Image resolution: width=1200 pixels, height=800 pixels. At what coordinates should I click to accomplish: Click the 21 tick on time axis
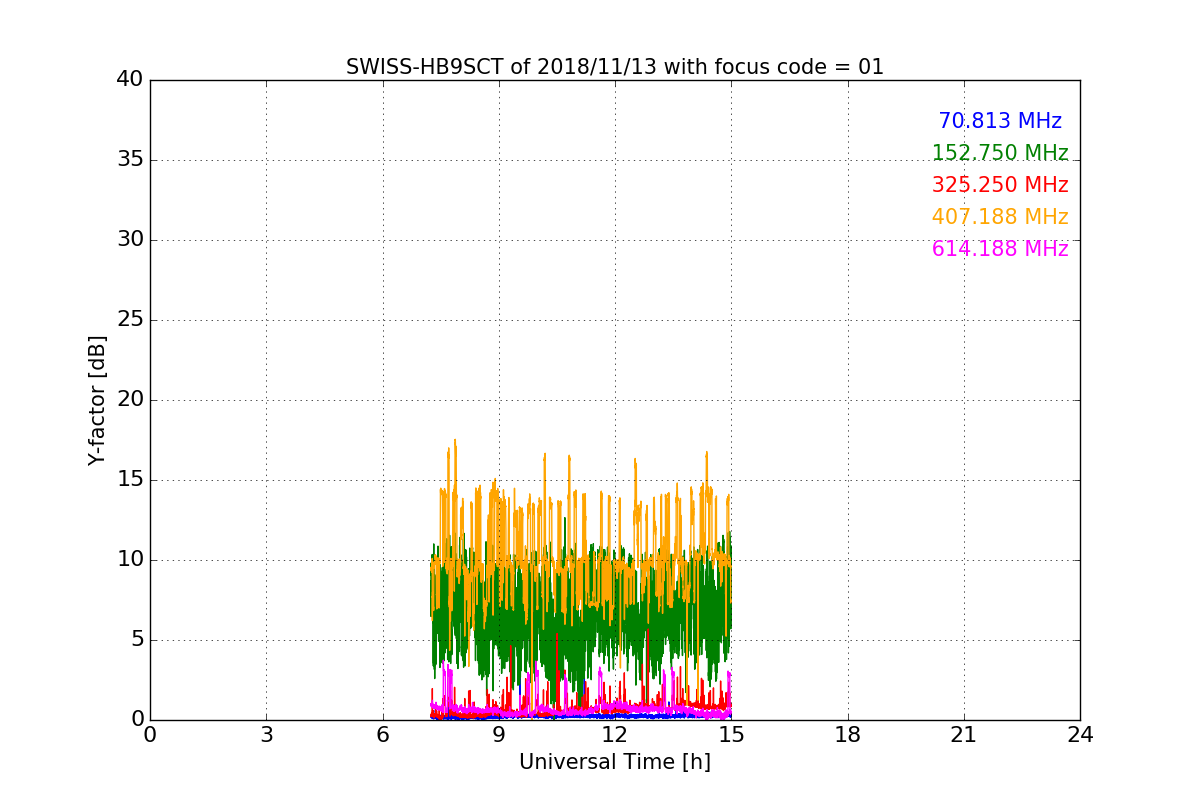point(964,735)
